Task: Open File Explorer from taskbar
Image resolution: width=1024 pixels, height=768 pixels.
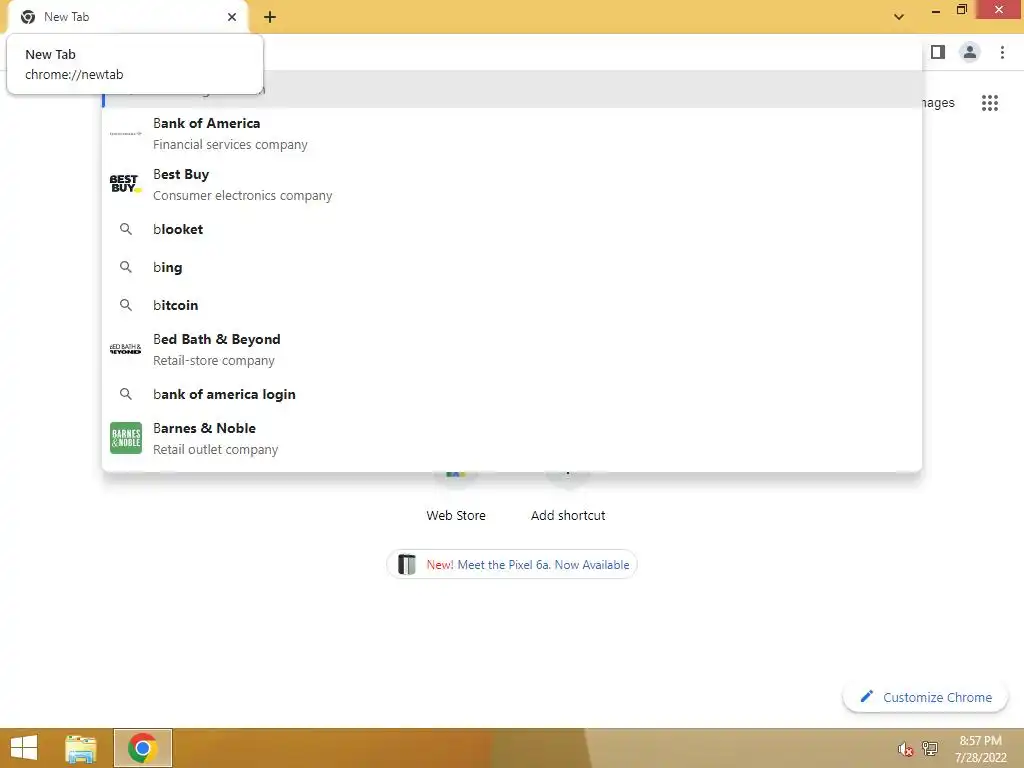Action: coord(81,748)
